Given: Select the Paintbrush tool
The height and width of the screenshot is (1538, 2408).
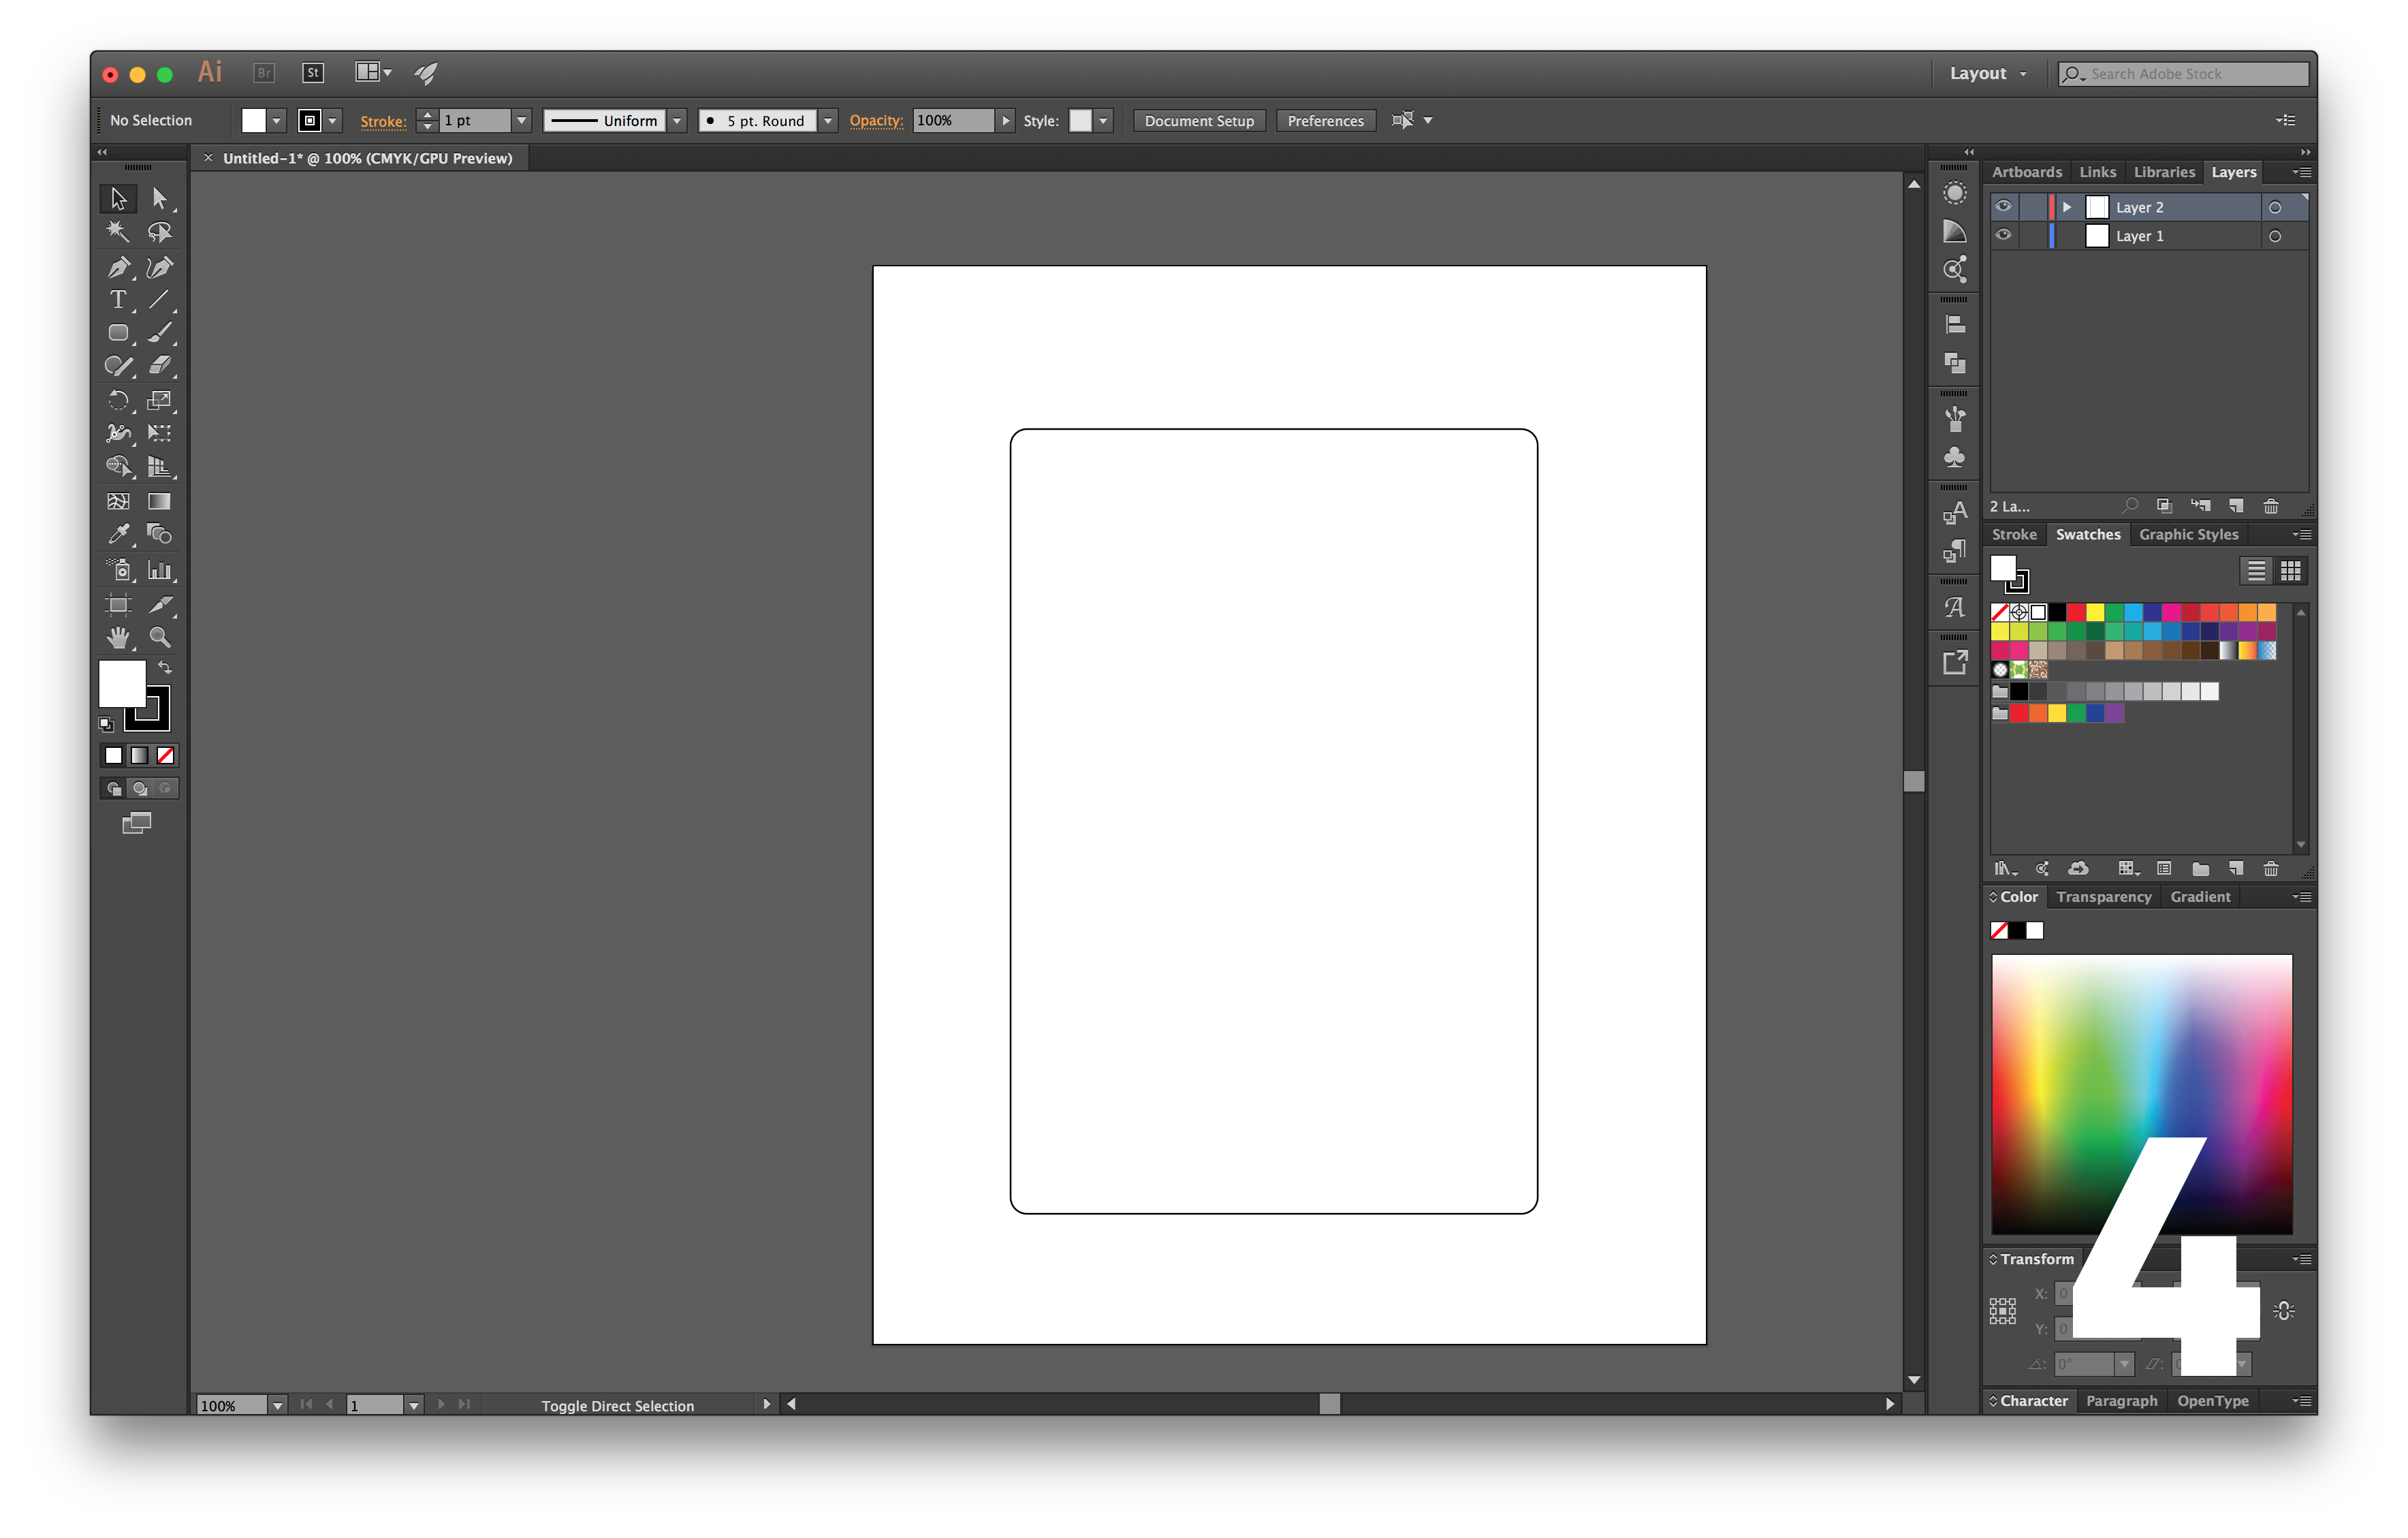Looking at the screenshot, I should point(160,333).
